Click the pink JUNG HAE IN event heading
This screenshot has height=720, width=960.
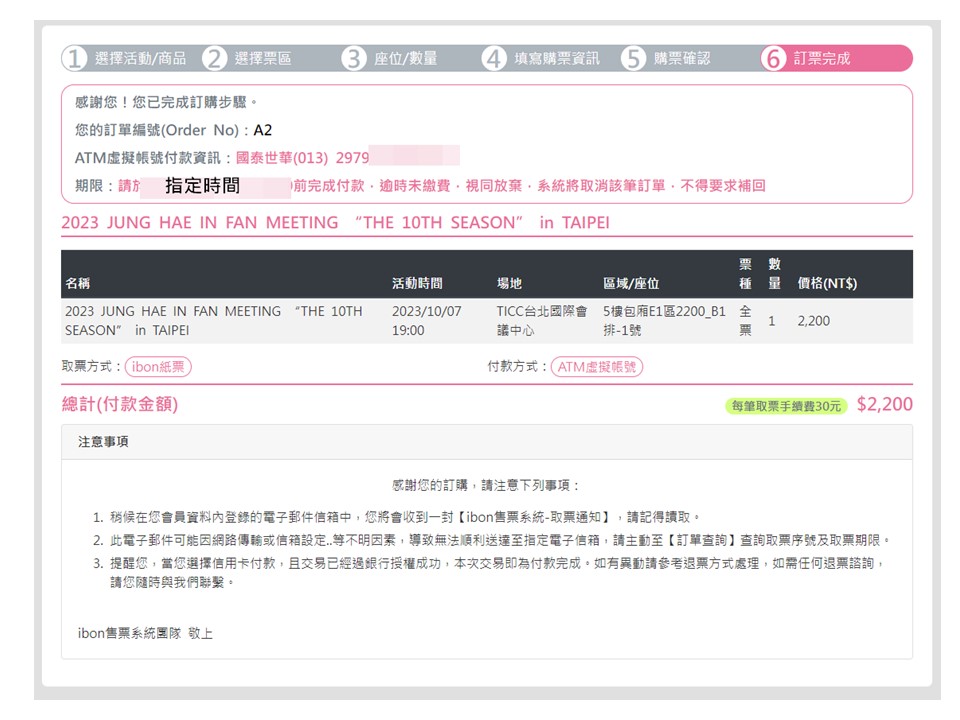coord(335,223)
